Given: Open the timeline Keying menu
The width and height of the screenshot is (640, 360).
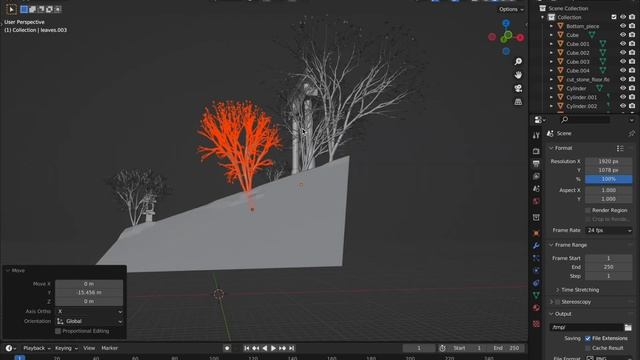Looking at the screenshot, I should coord(66,348).
